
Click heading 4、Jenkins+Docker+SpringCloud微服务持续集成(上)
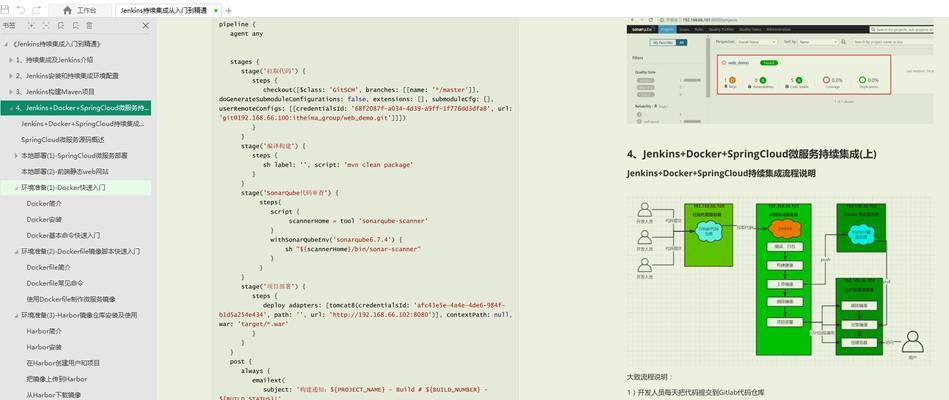tap(752, 154)
